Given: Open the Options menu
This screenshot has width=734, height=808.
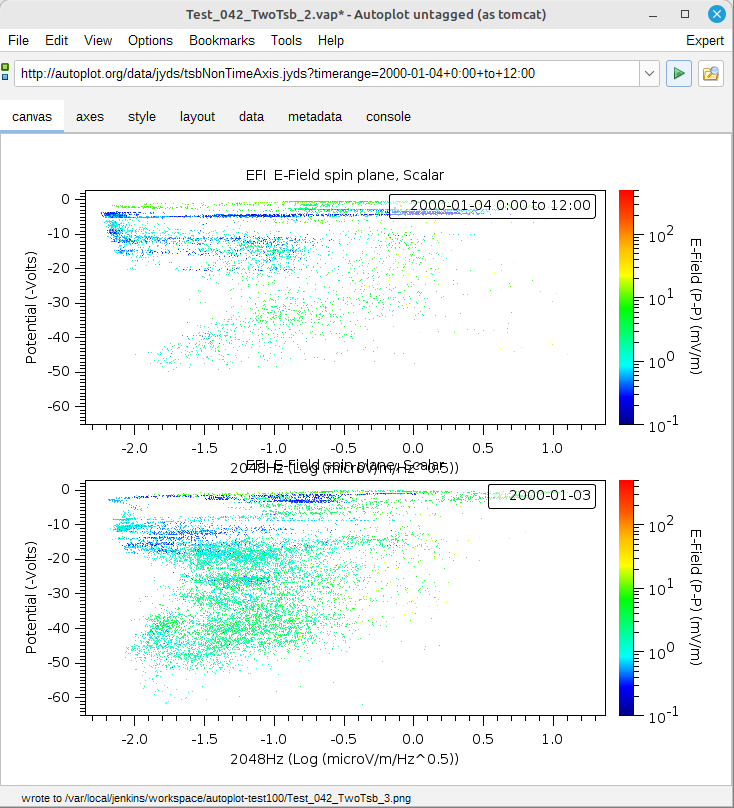Looking at the screenshot, I should click(150, 40).
